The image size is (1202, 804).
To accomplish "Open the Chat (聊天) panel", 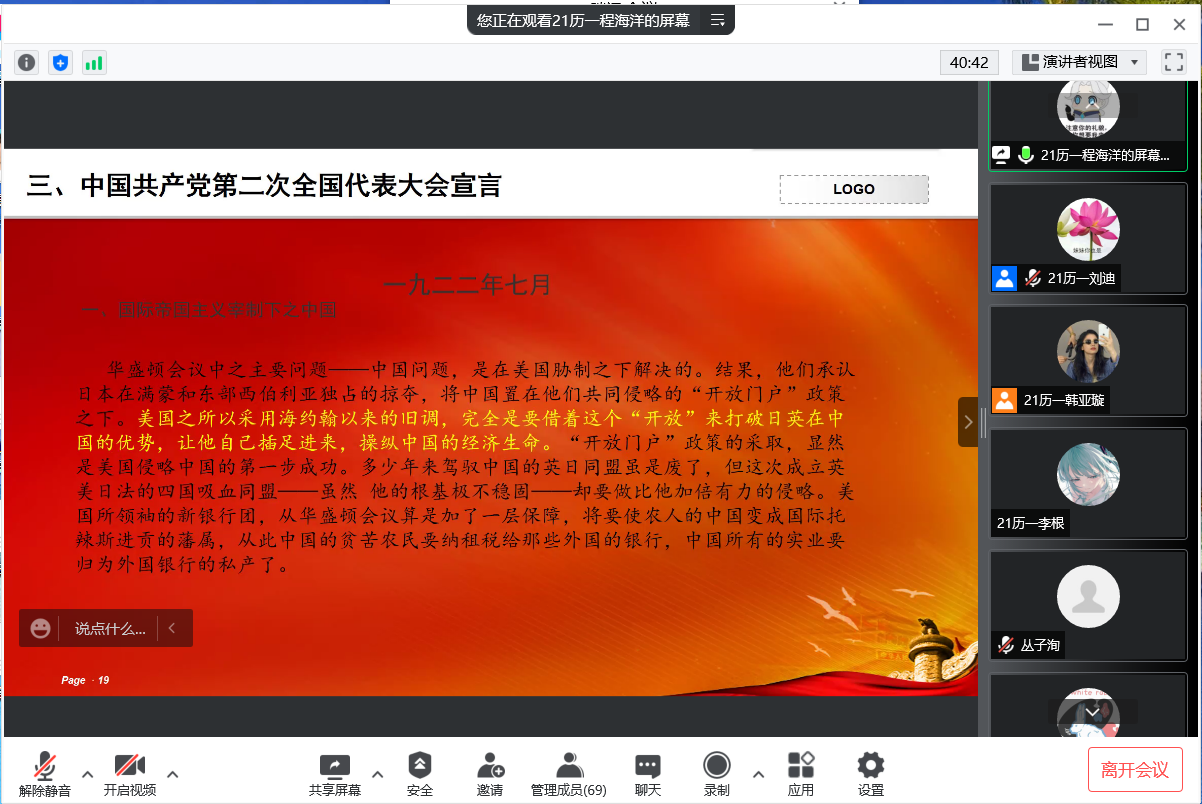I will pyautogui.click(x=648, y=774).
